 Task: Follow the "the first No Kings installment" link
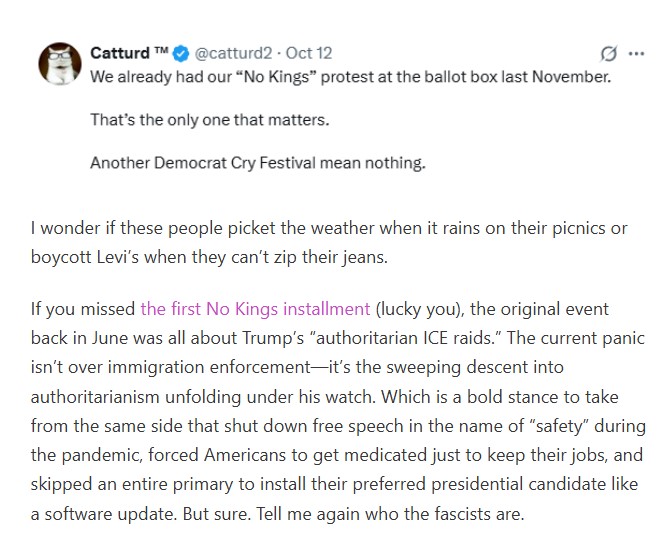tap(255, 308)
